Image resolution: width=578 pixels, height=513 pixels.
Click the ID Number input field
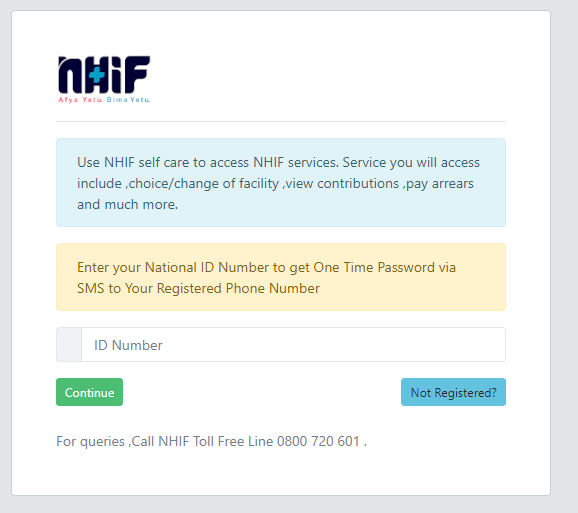[x=293, y=345]
